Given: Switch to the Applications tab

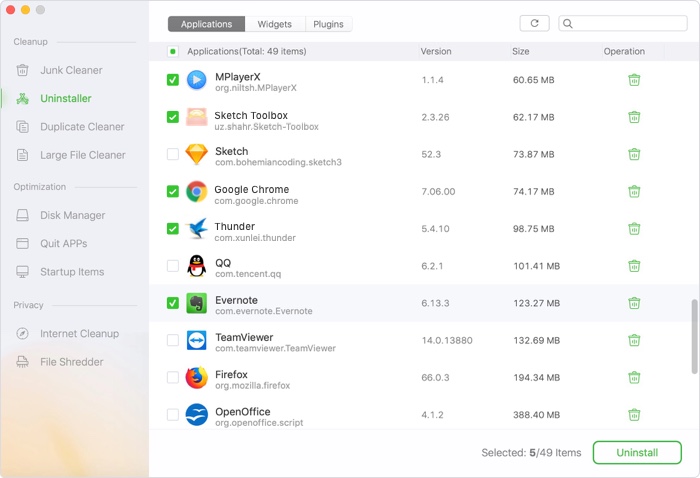Looking at the screenshot, I should click(206, 24).
